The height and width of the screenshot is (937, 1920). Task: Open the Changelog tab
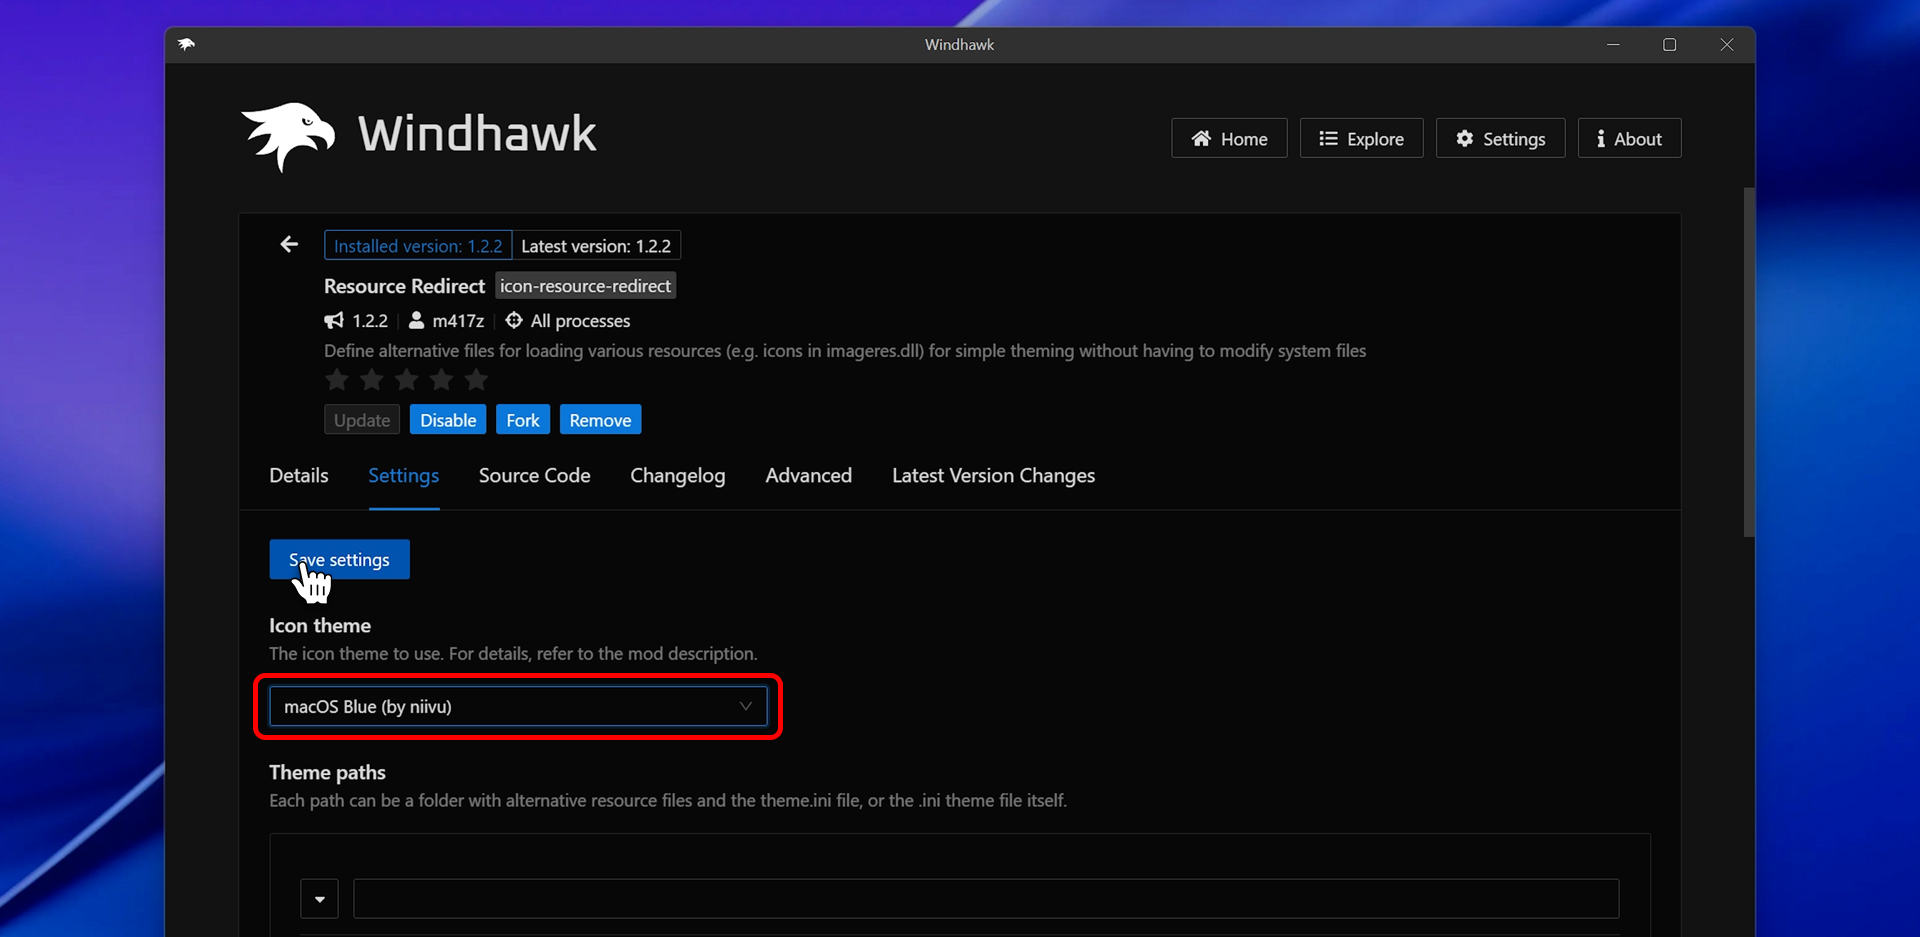pos(677,476)
